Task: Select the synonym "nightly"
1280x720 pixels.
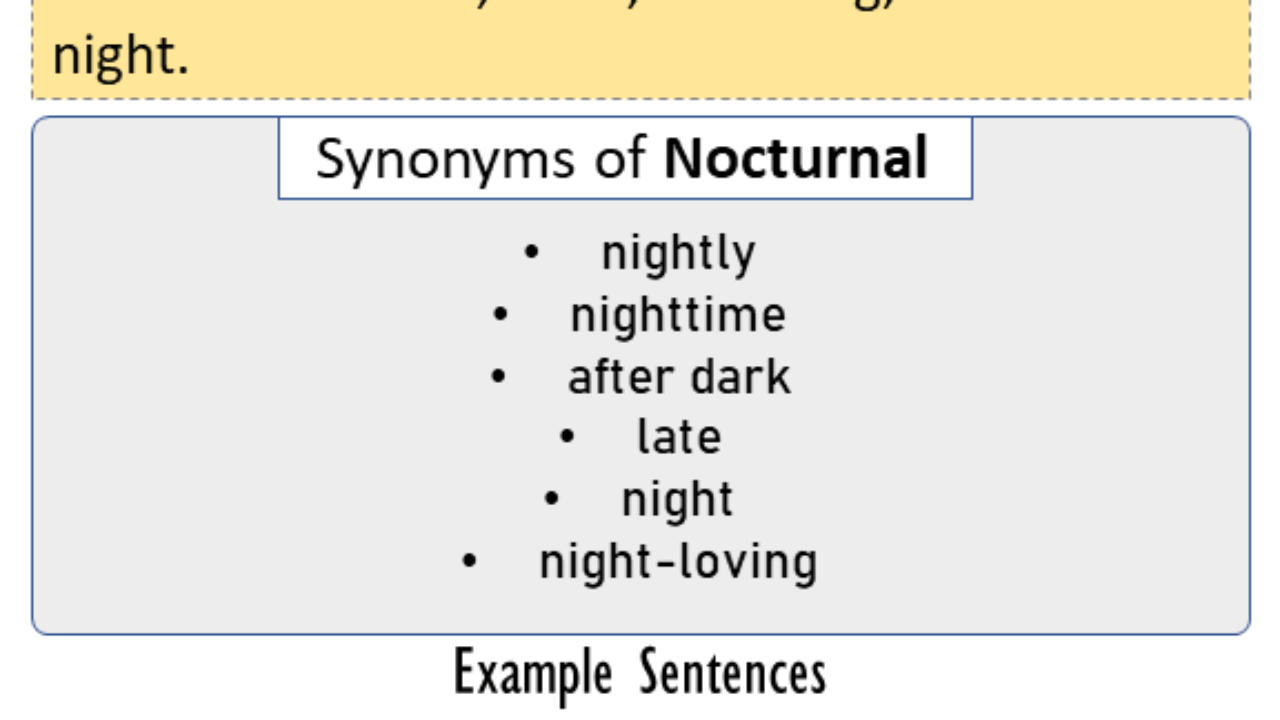Action: pos(678,253)
